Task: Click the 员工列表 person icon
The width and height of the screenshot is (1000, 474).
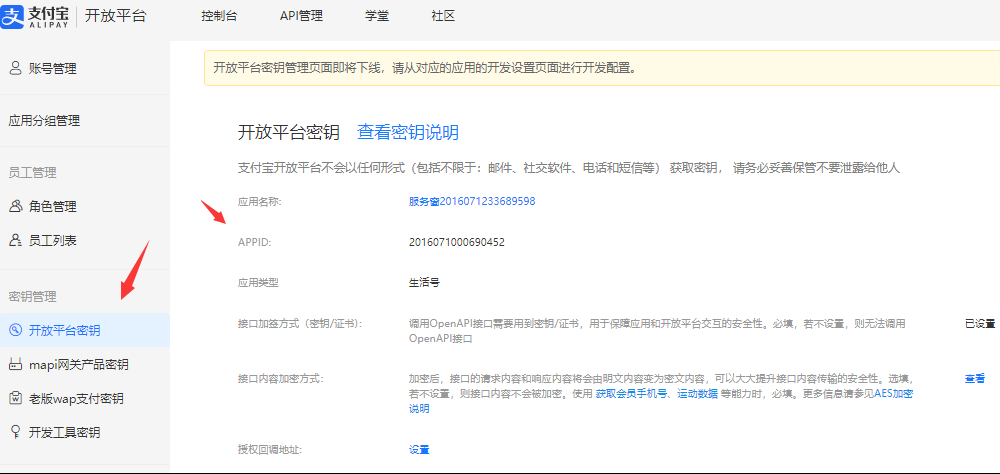Action: tap(15, 241)
